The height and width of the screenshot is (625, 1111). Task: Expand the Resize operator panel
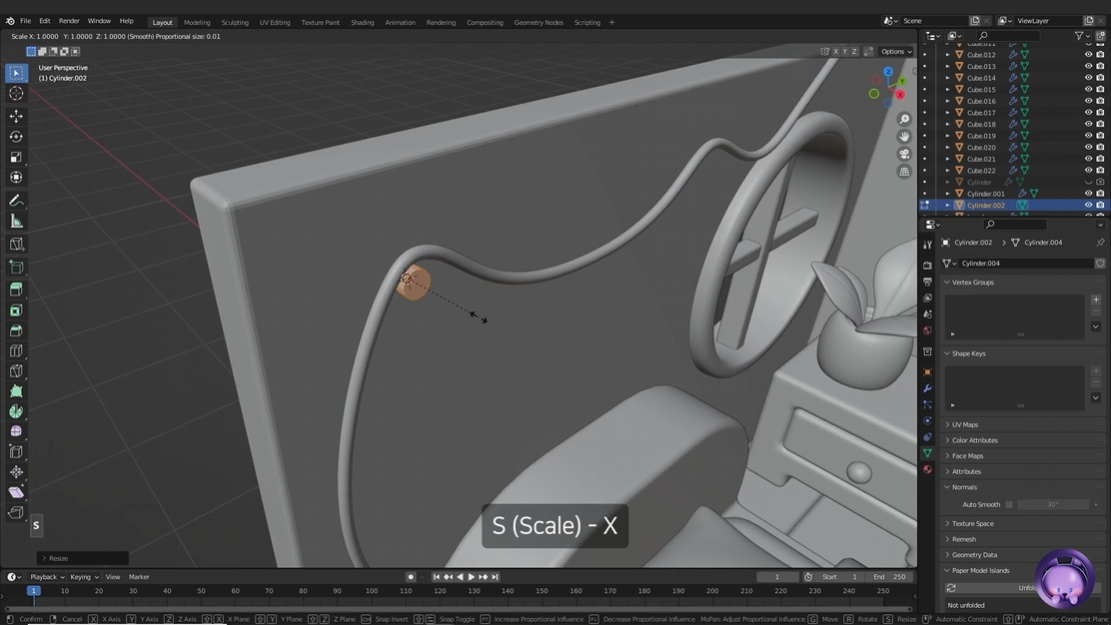[x=82, y=558]
